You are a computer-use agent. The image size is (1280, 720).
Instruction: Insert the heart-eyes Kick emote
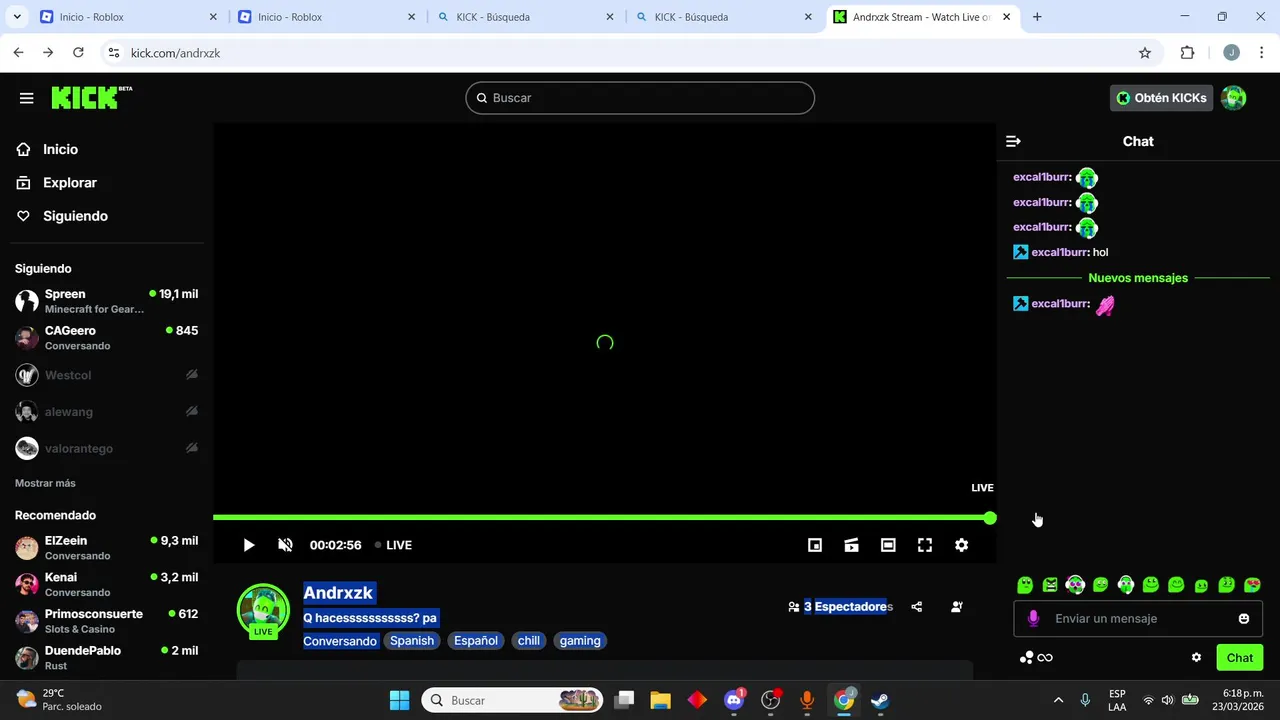tap(1252, 585)
